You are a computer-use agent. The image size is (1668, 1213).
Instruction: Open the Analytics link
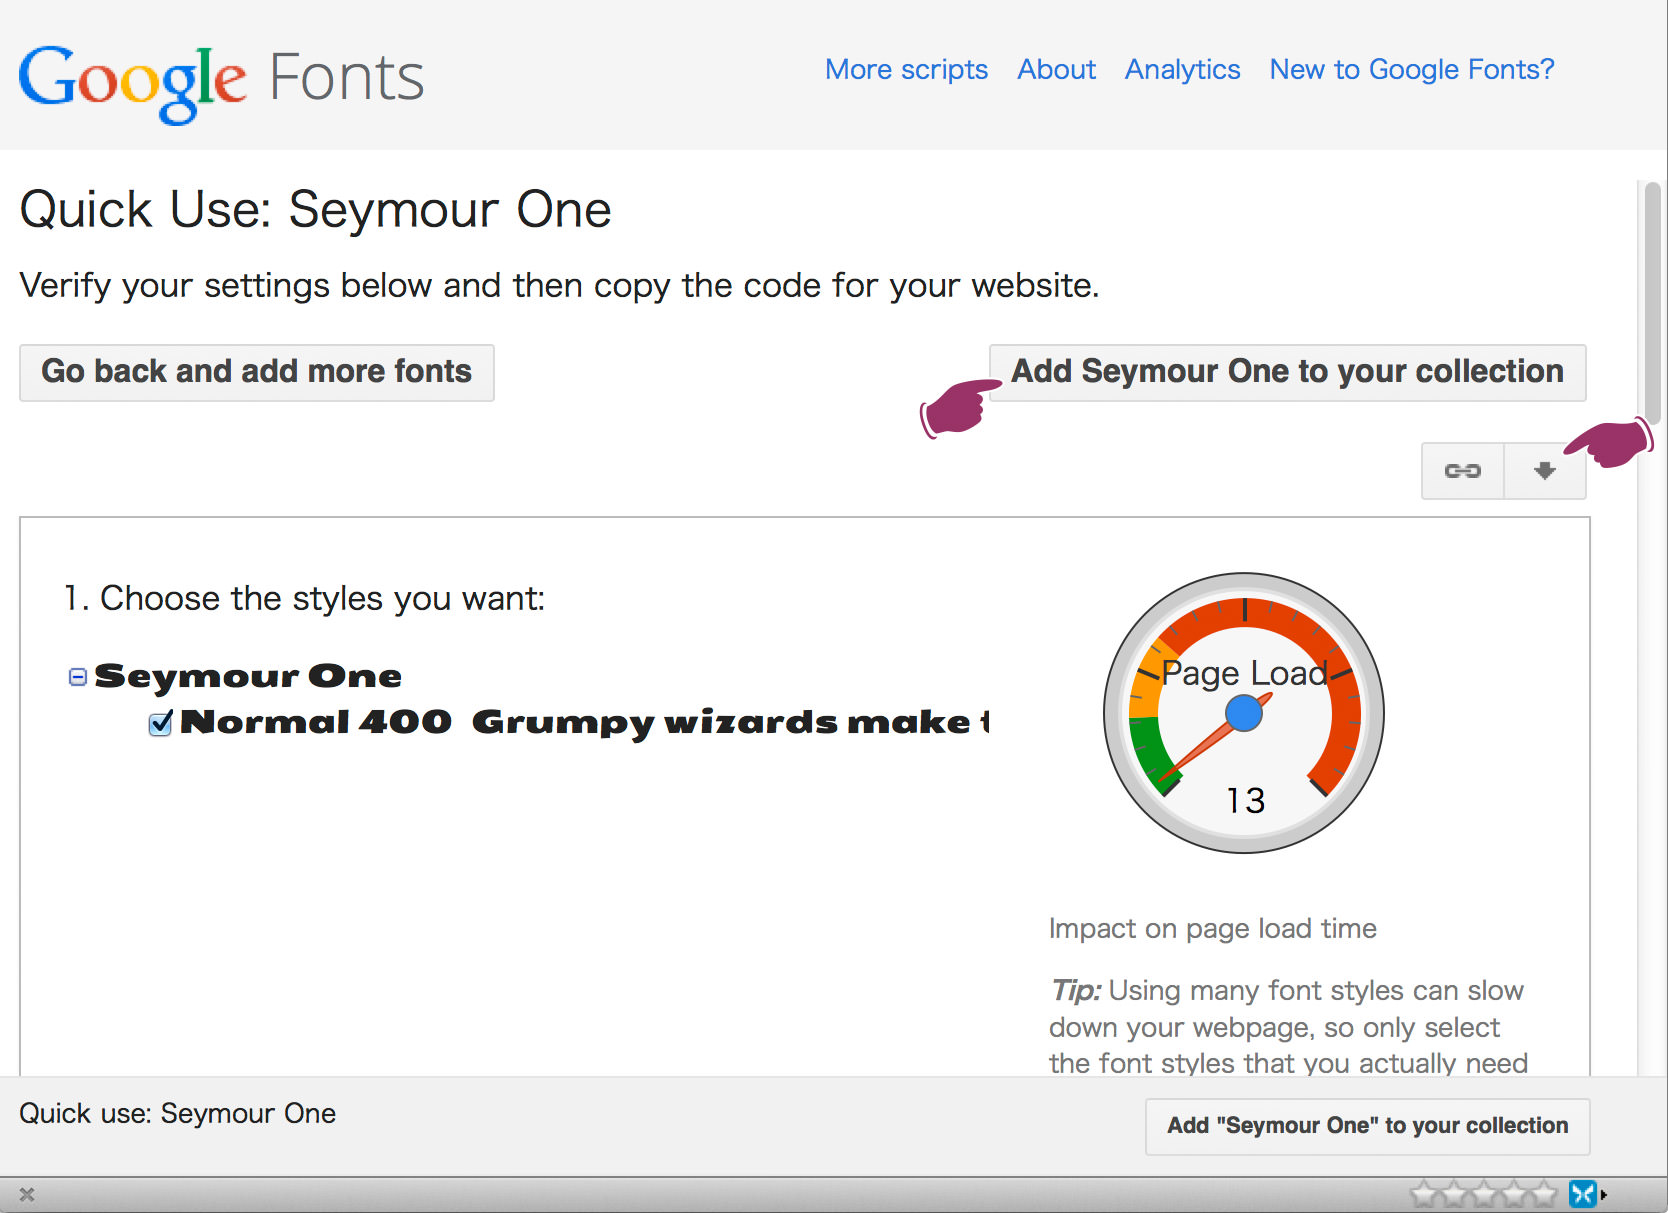point(1182,70)
